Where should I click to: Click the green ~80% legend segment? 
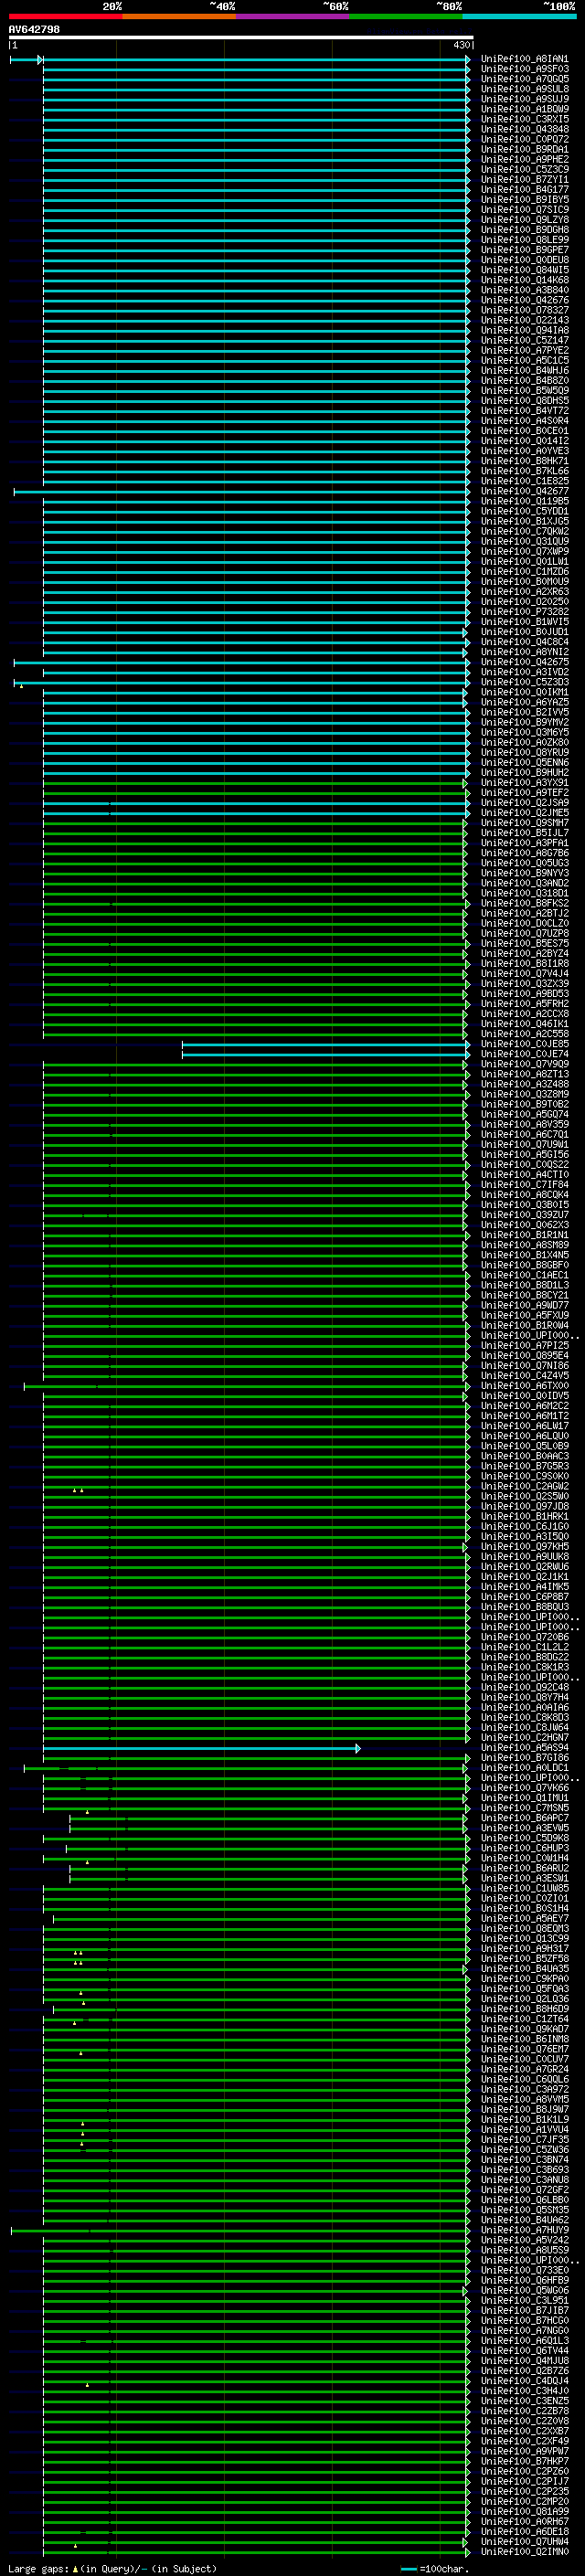point(405,16)
